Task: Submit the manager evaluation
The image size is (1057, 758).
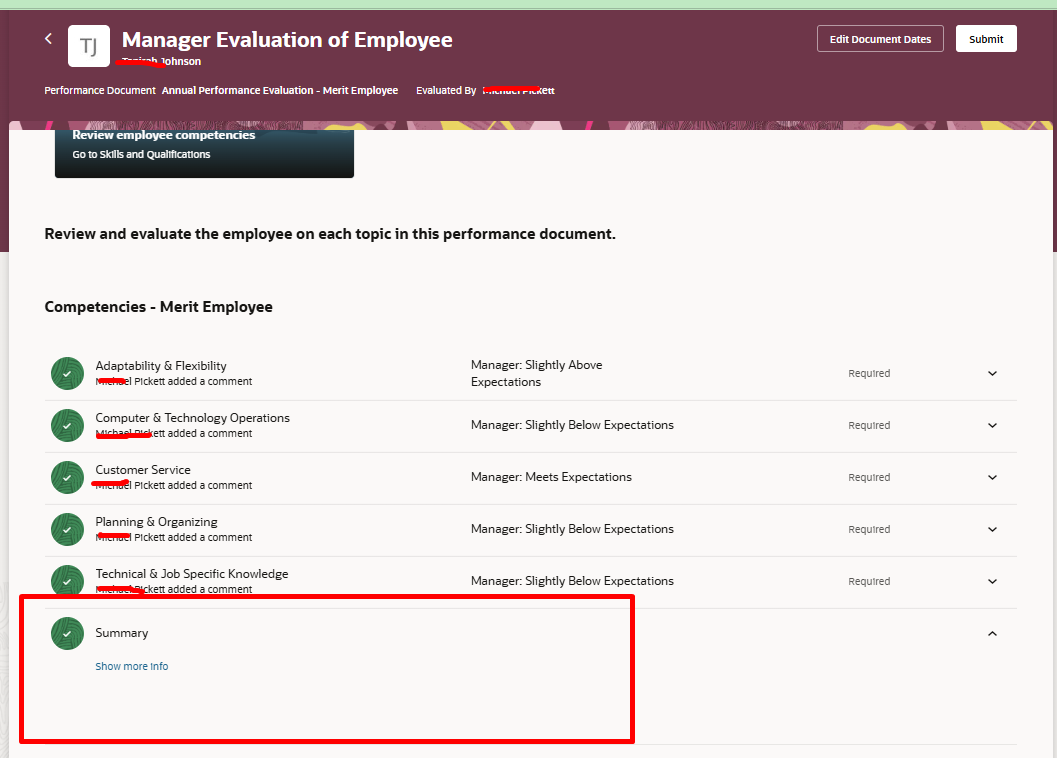Action: pyautogui.click(x=986, y=39)
